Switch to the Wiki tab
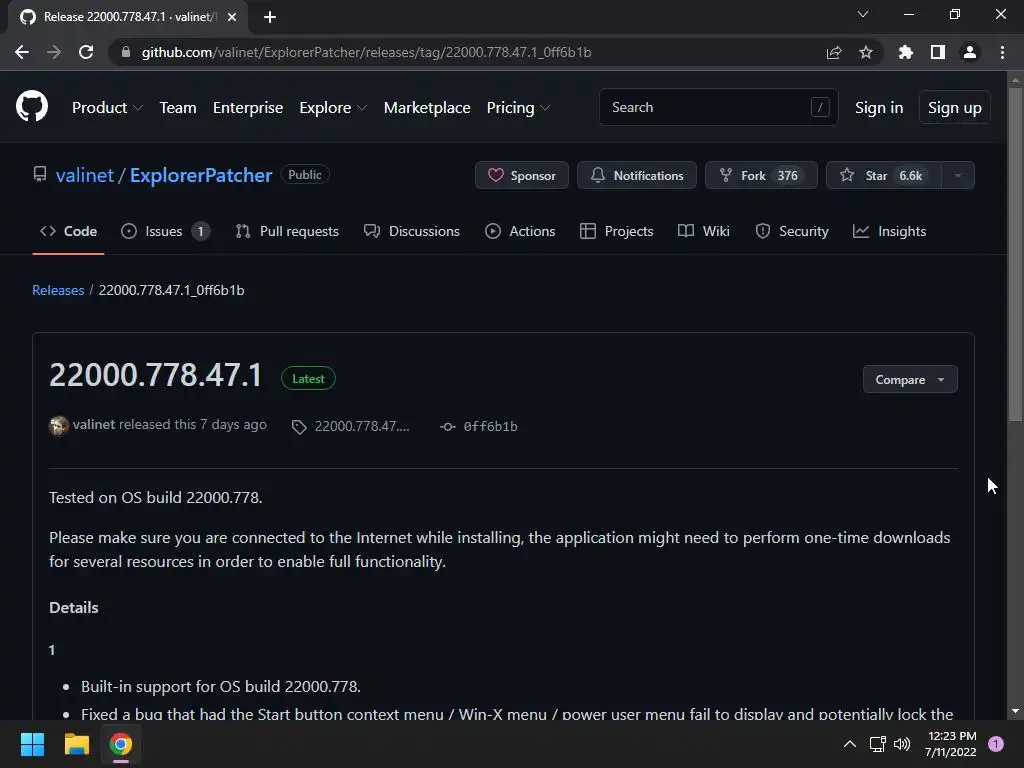Viewport: 1024px width, 768px height. click(x=703, y=231)
